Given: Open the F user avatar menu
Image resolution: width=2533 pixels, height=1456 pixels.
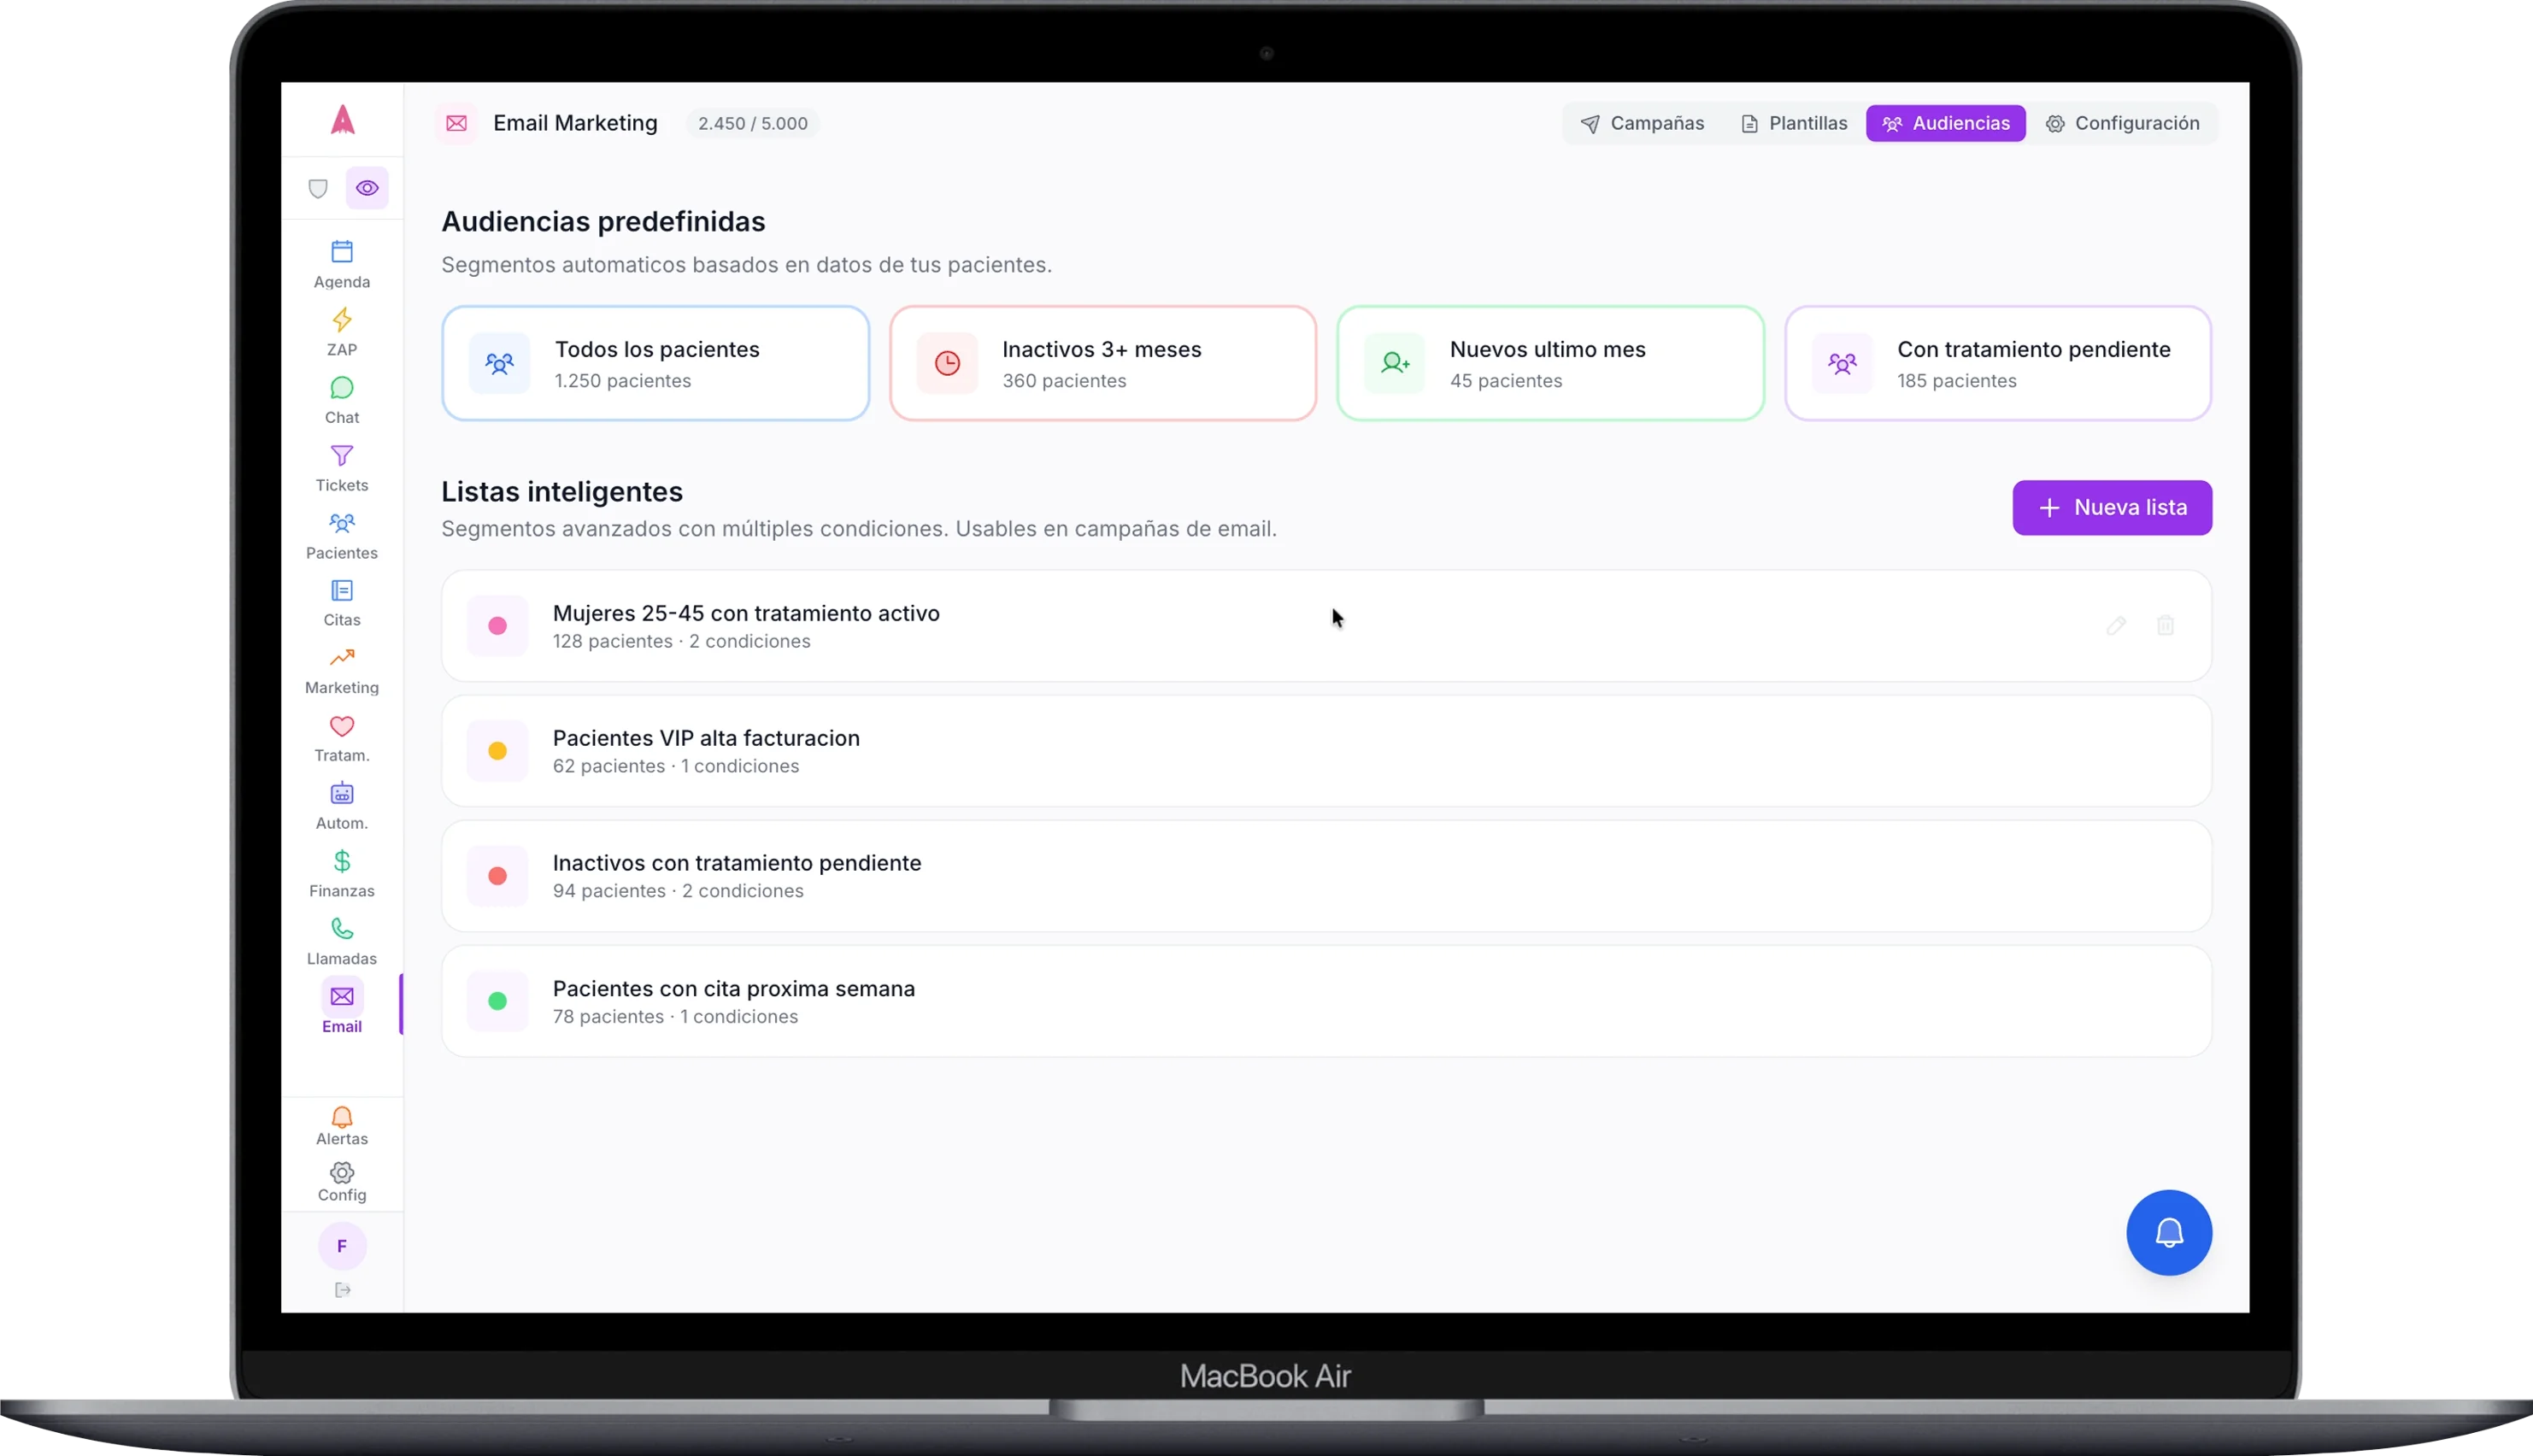Looking at the screenshot, I should point(342,1246).
